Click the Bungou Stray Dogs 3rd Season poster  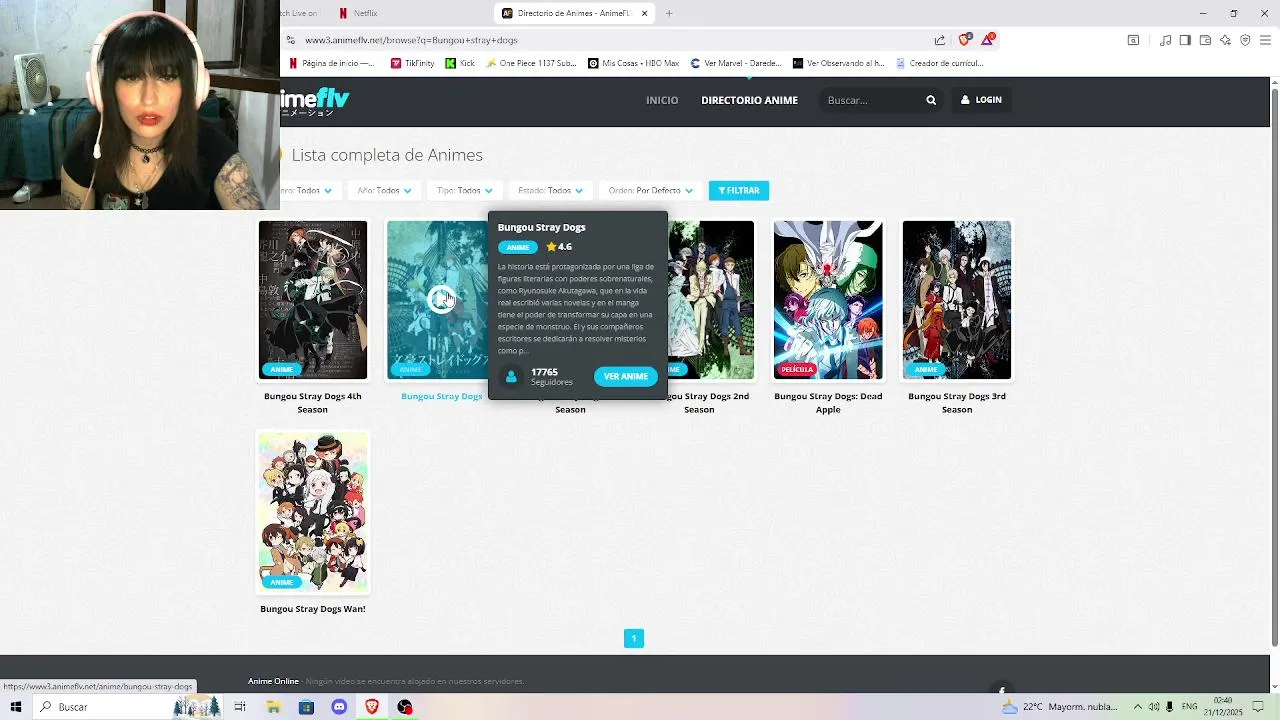pyautogui.click(x=957, y=300)
